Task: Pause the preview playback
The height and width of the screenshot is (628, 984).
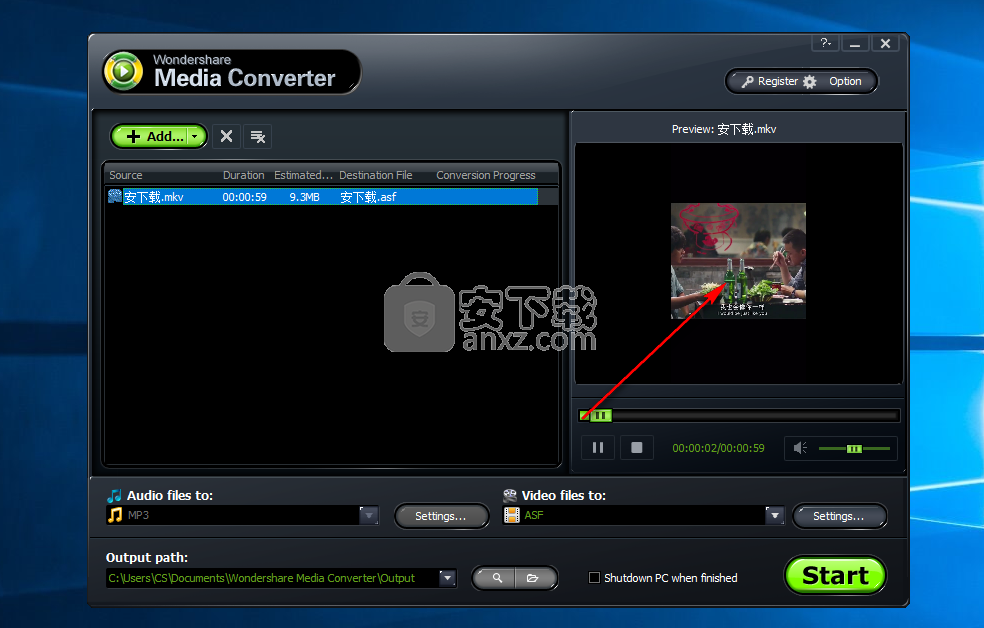Action: tap(597, 448)
